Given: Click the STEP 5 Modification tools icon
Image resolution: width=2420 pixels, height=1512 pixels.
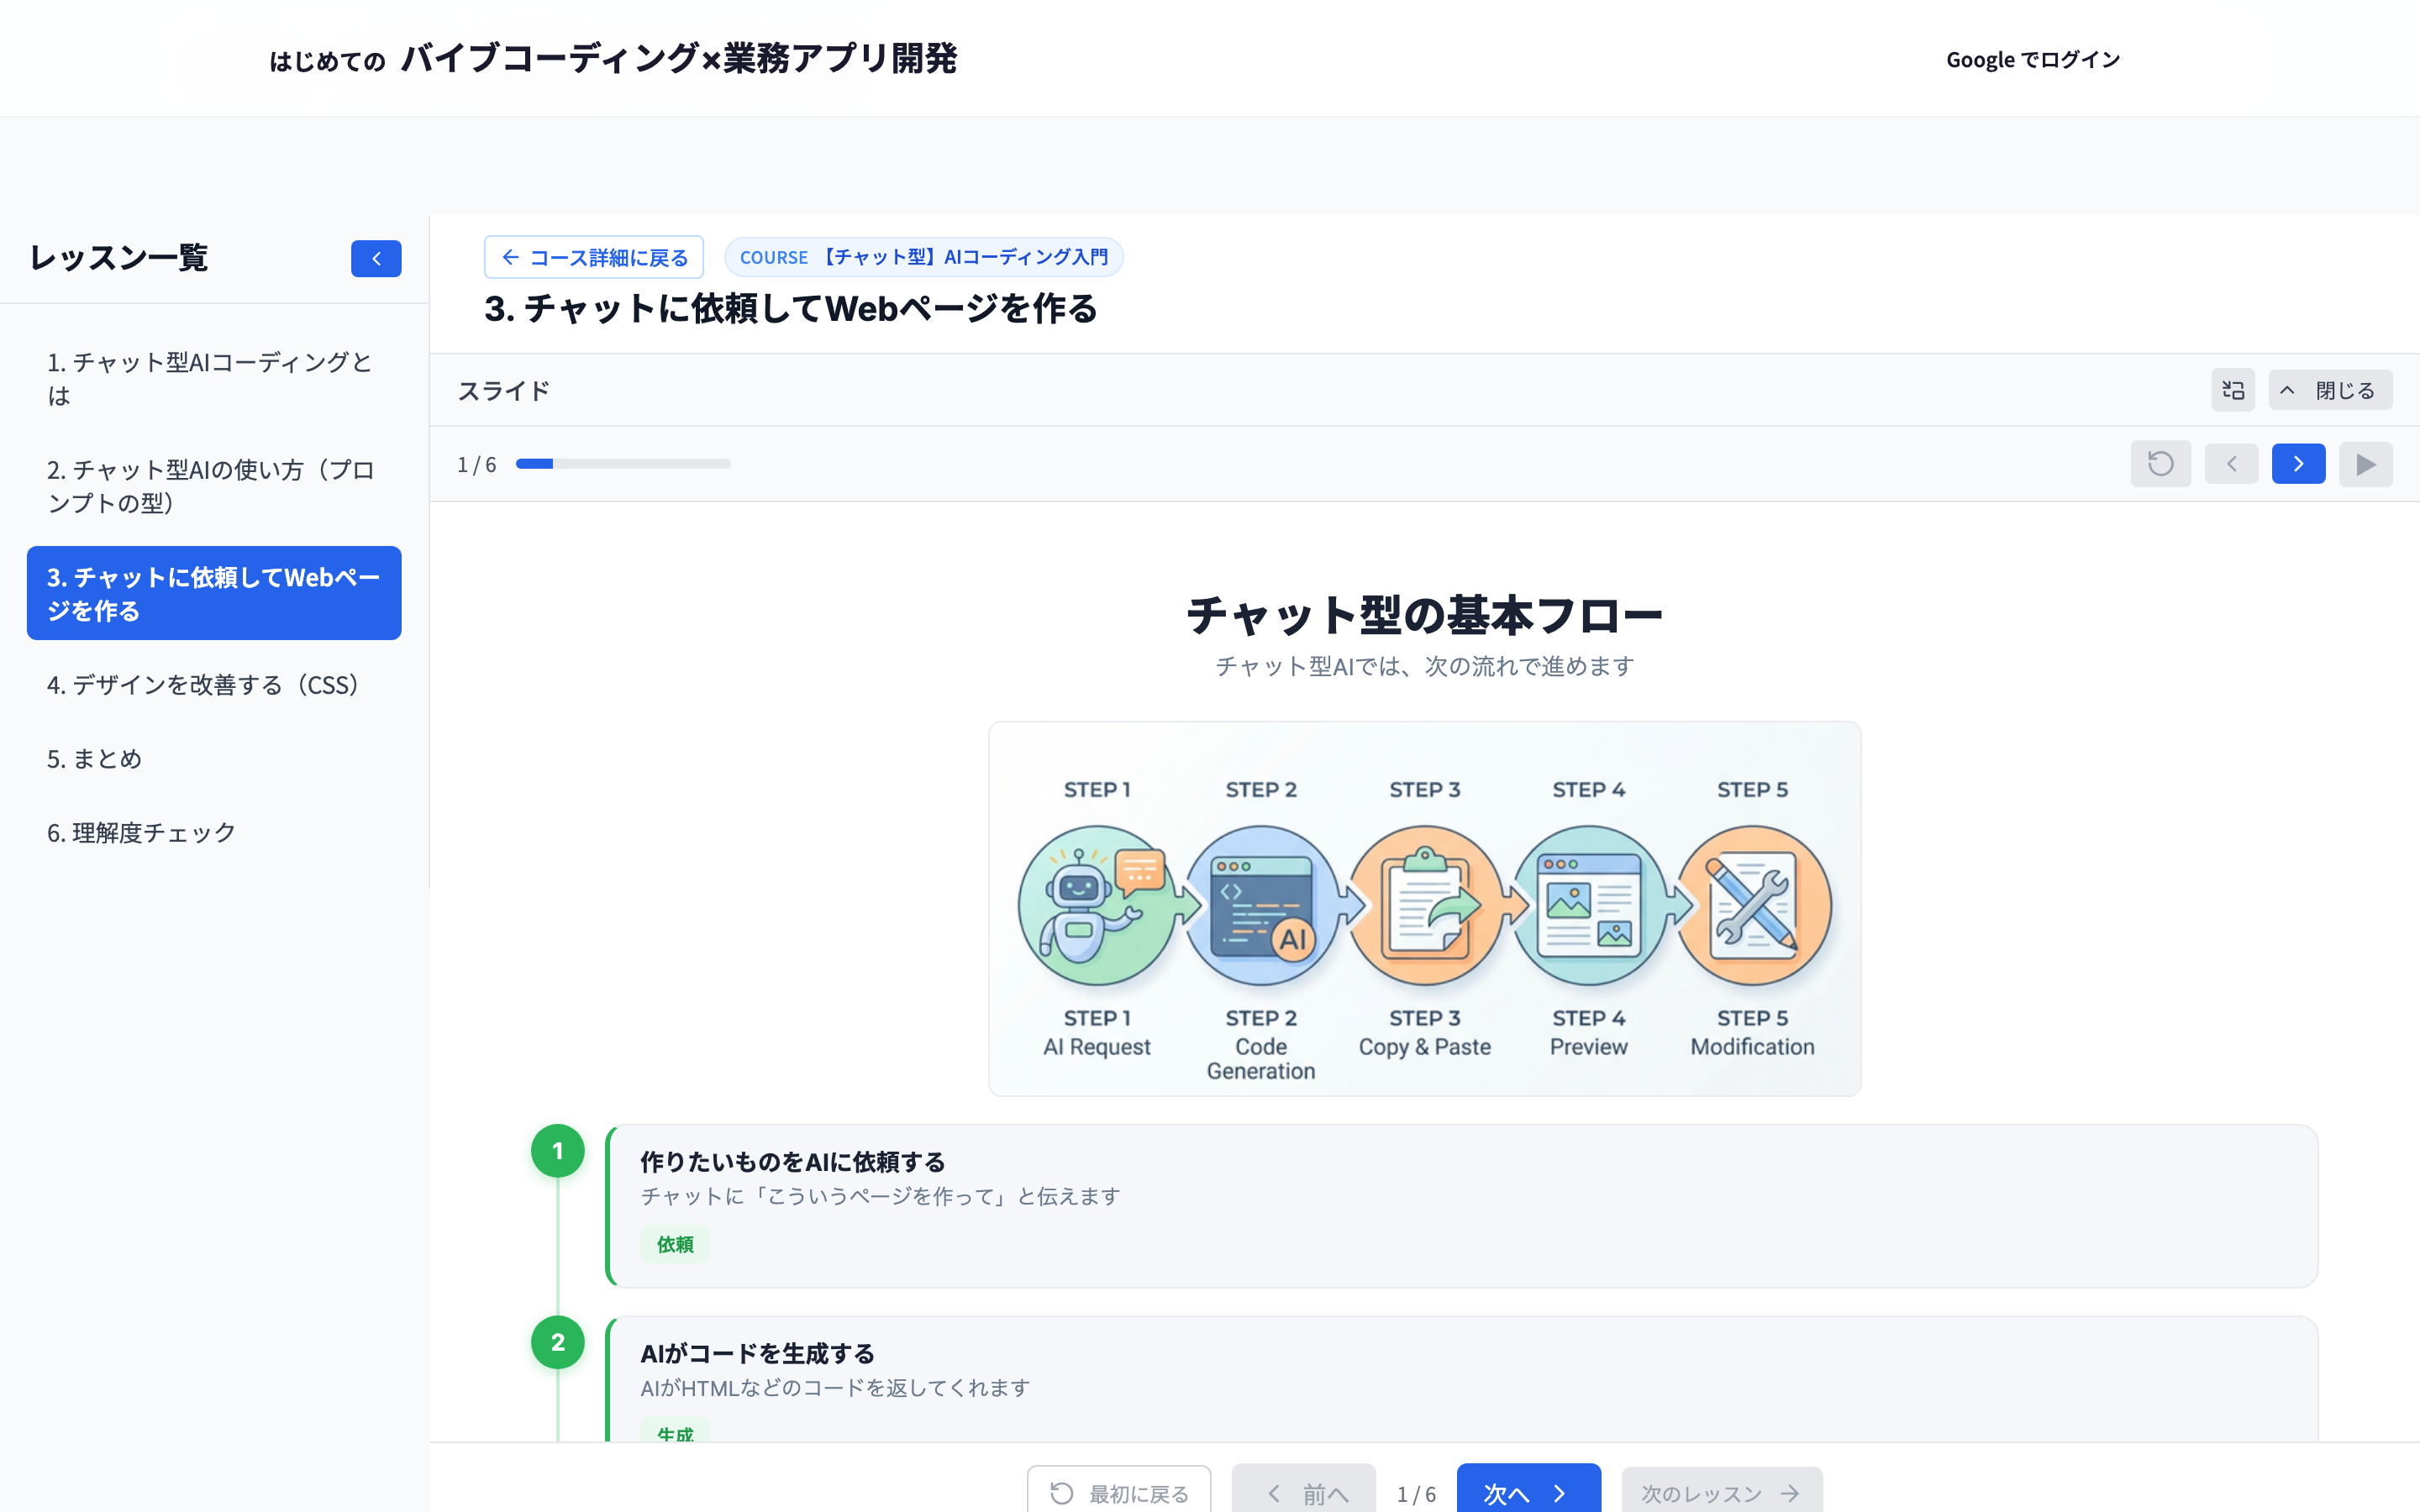Looking at the screenshot, I should tap(1753, 905).
